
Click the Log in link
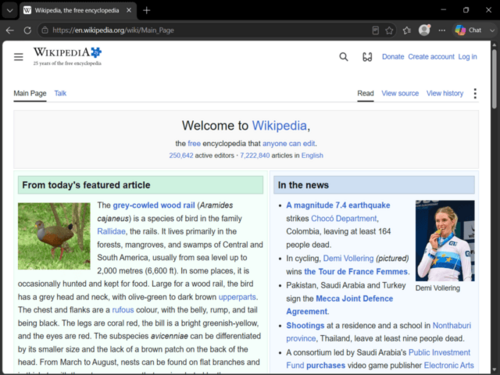[467, 57]
